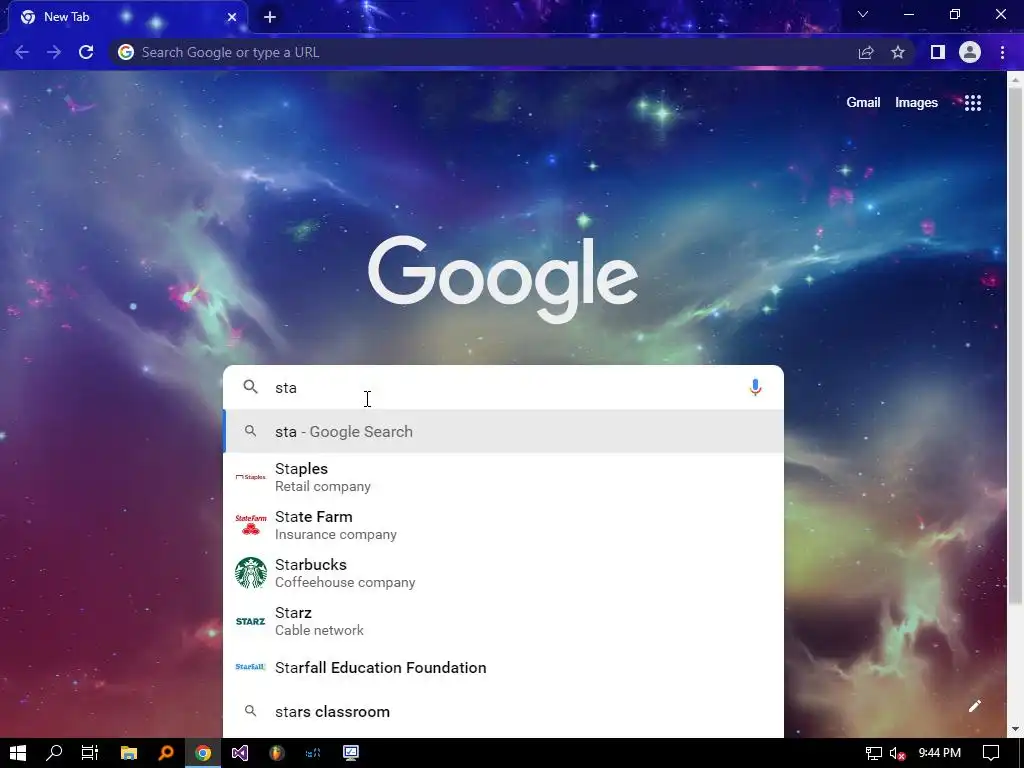This screenshot has height=768, width=1024.
Task: Customize this page with pencil icon
Action: pos(975,706)
